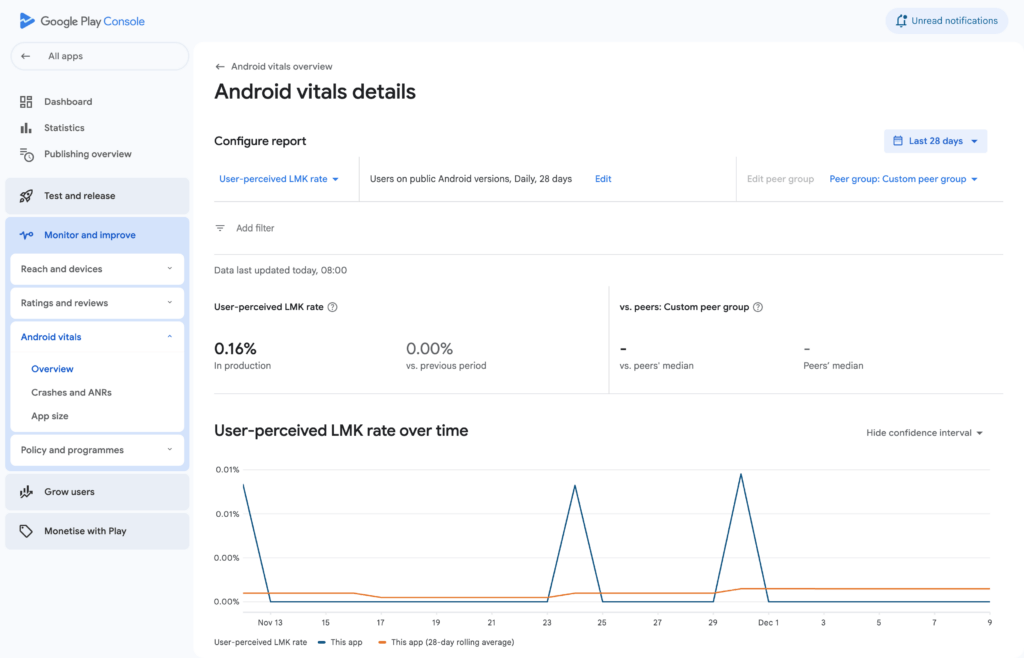
Task: Click the Monetise with Play tag icon
Action: pyautogui.click(x=24, y=530)
